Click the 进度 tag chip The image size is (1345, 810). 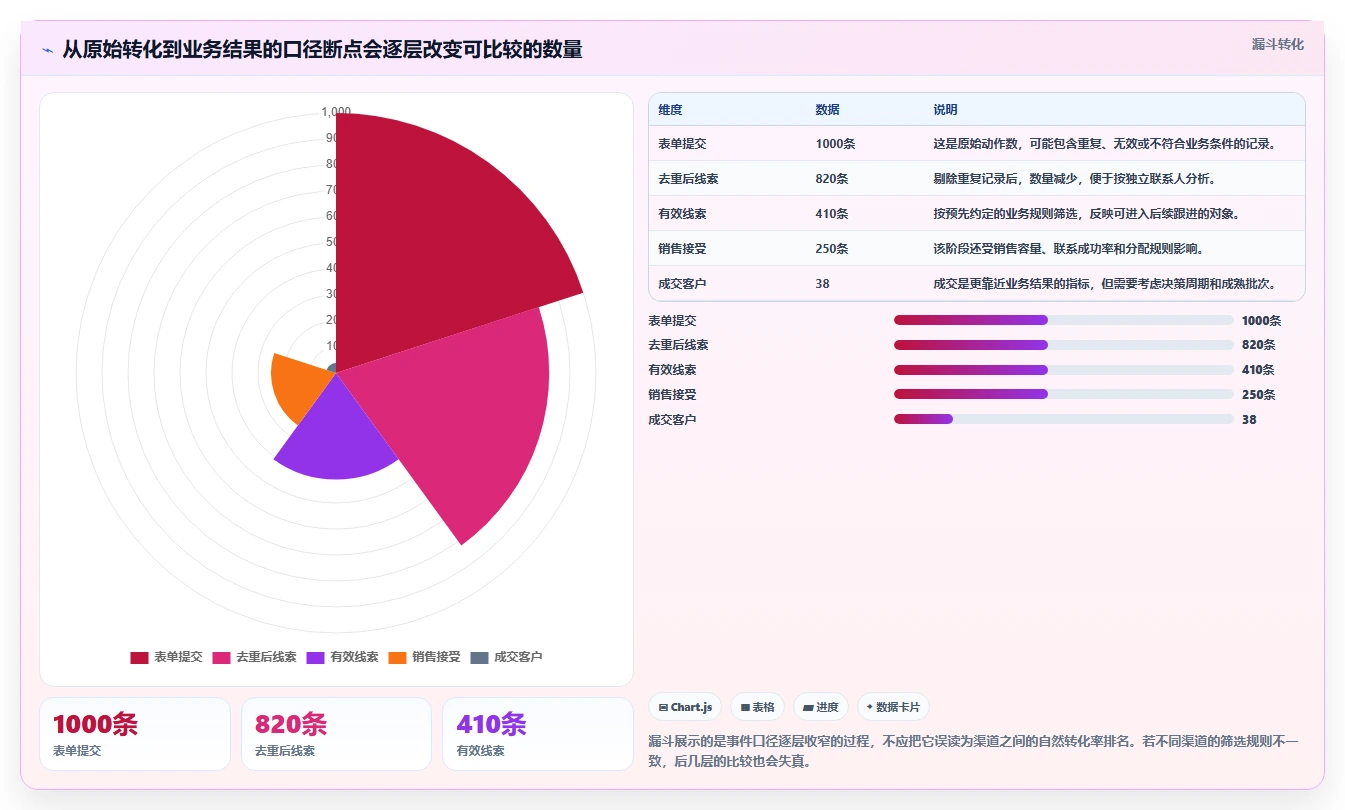point(821,707)
